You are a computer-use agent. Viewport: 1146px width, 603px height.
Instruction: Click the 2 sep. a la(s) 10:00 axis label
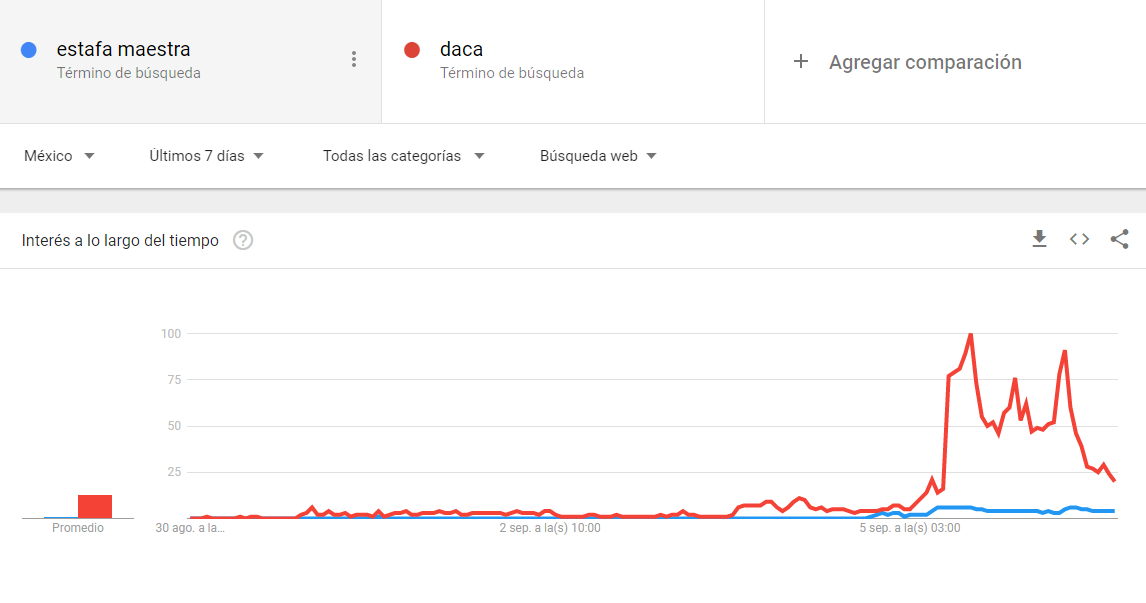coord(550,528)
